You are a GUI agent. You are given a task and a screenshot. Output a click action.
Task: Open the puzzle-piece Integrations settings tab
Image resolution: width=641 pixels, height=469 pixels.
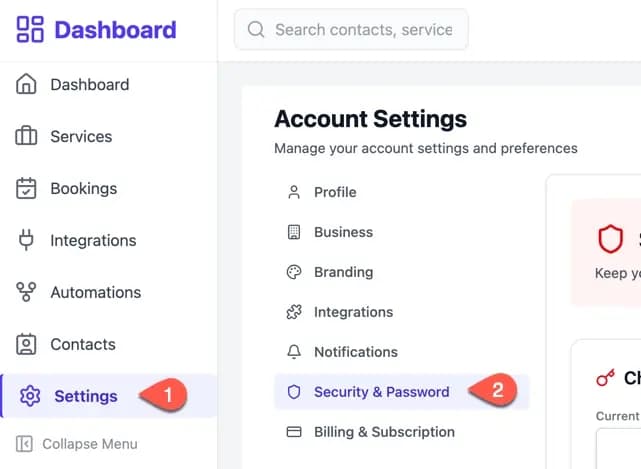[402, 312]
